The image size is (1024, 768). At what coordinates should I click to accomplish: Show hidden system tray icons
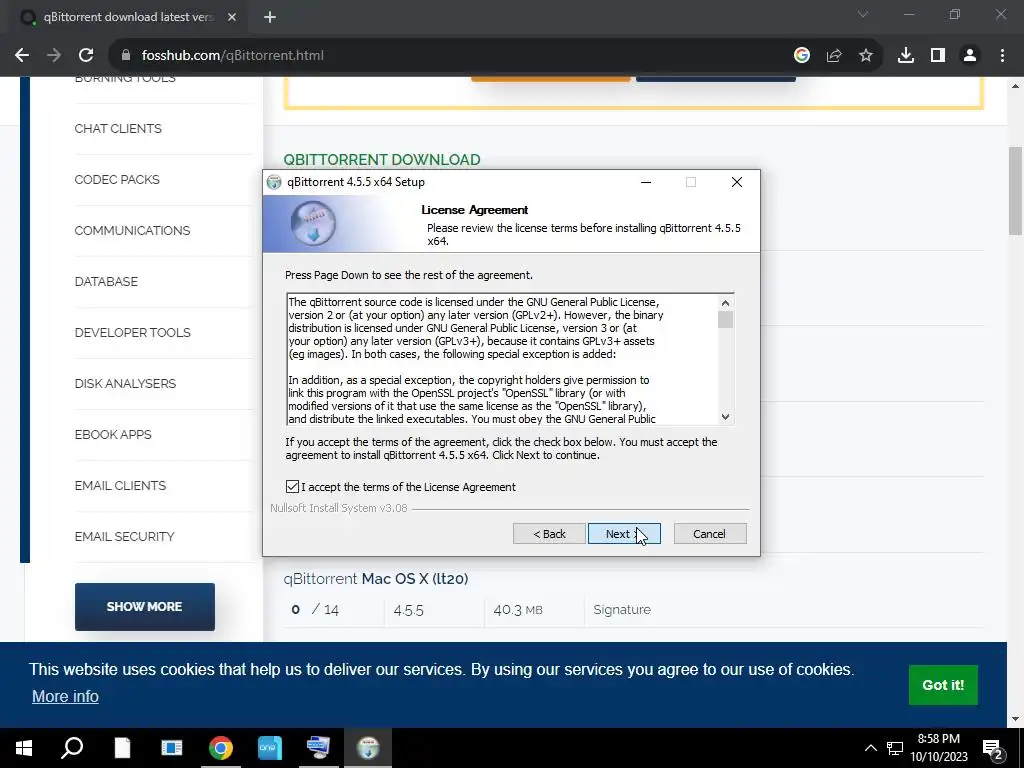[x=871, y=748]
